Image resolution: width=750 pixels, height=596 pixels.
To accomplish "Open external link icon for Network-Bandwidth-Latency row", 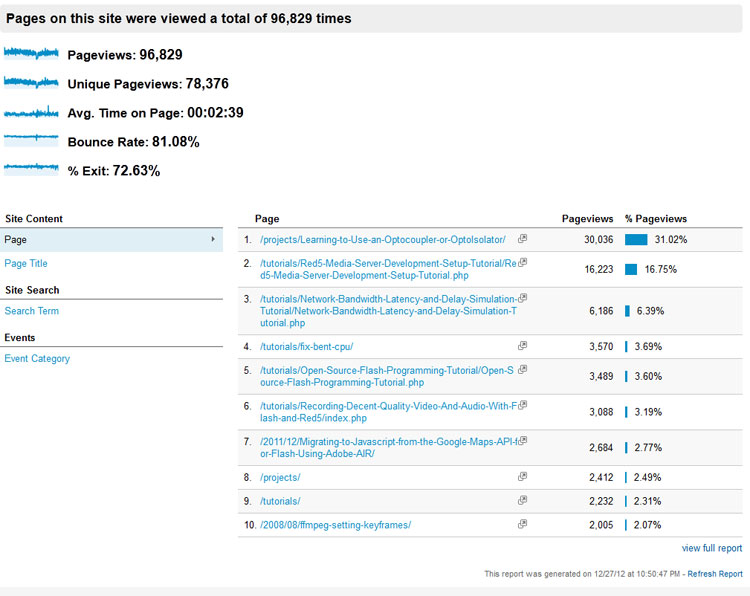I will pos(522,298).
